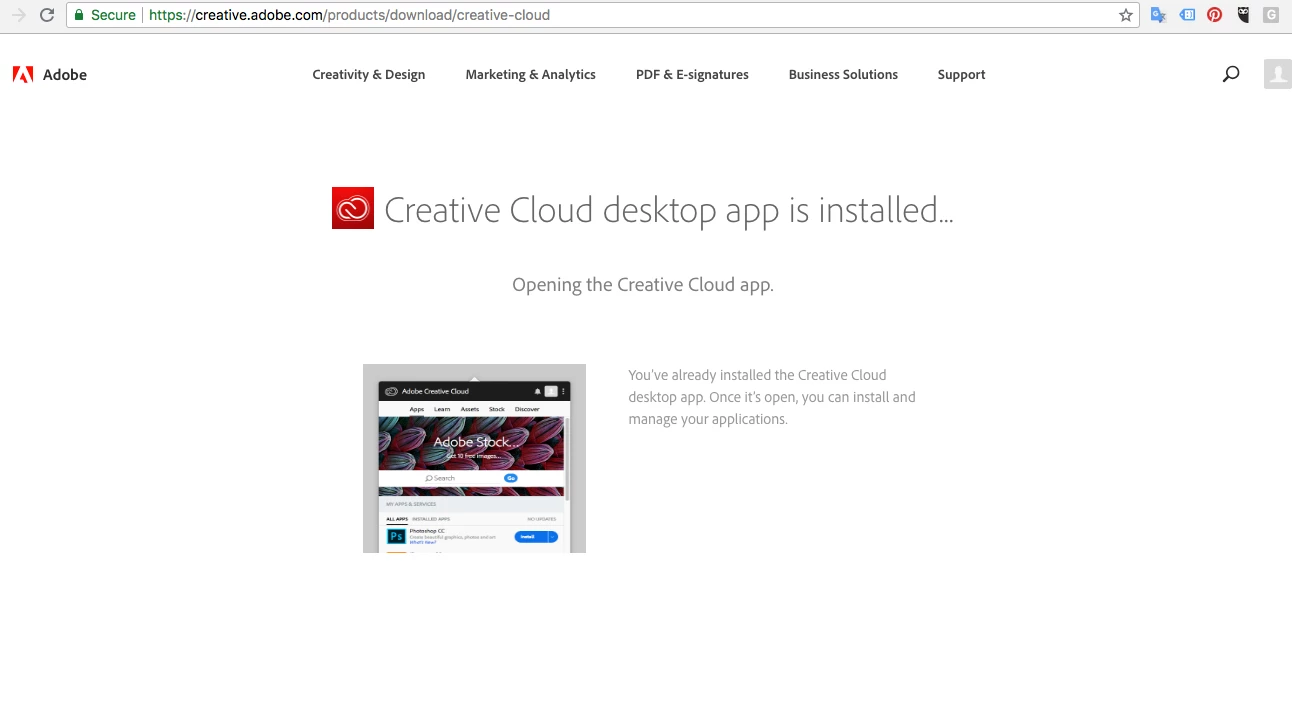Open the Business Solutions menu
This screenshot has width=1292, height=706.
point(843,75)
